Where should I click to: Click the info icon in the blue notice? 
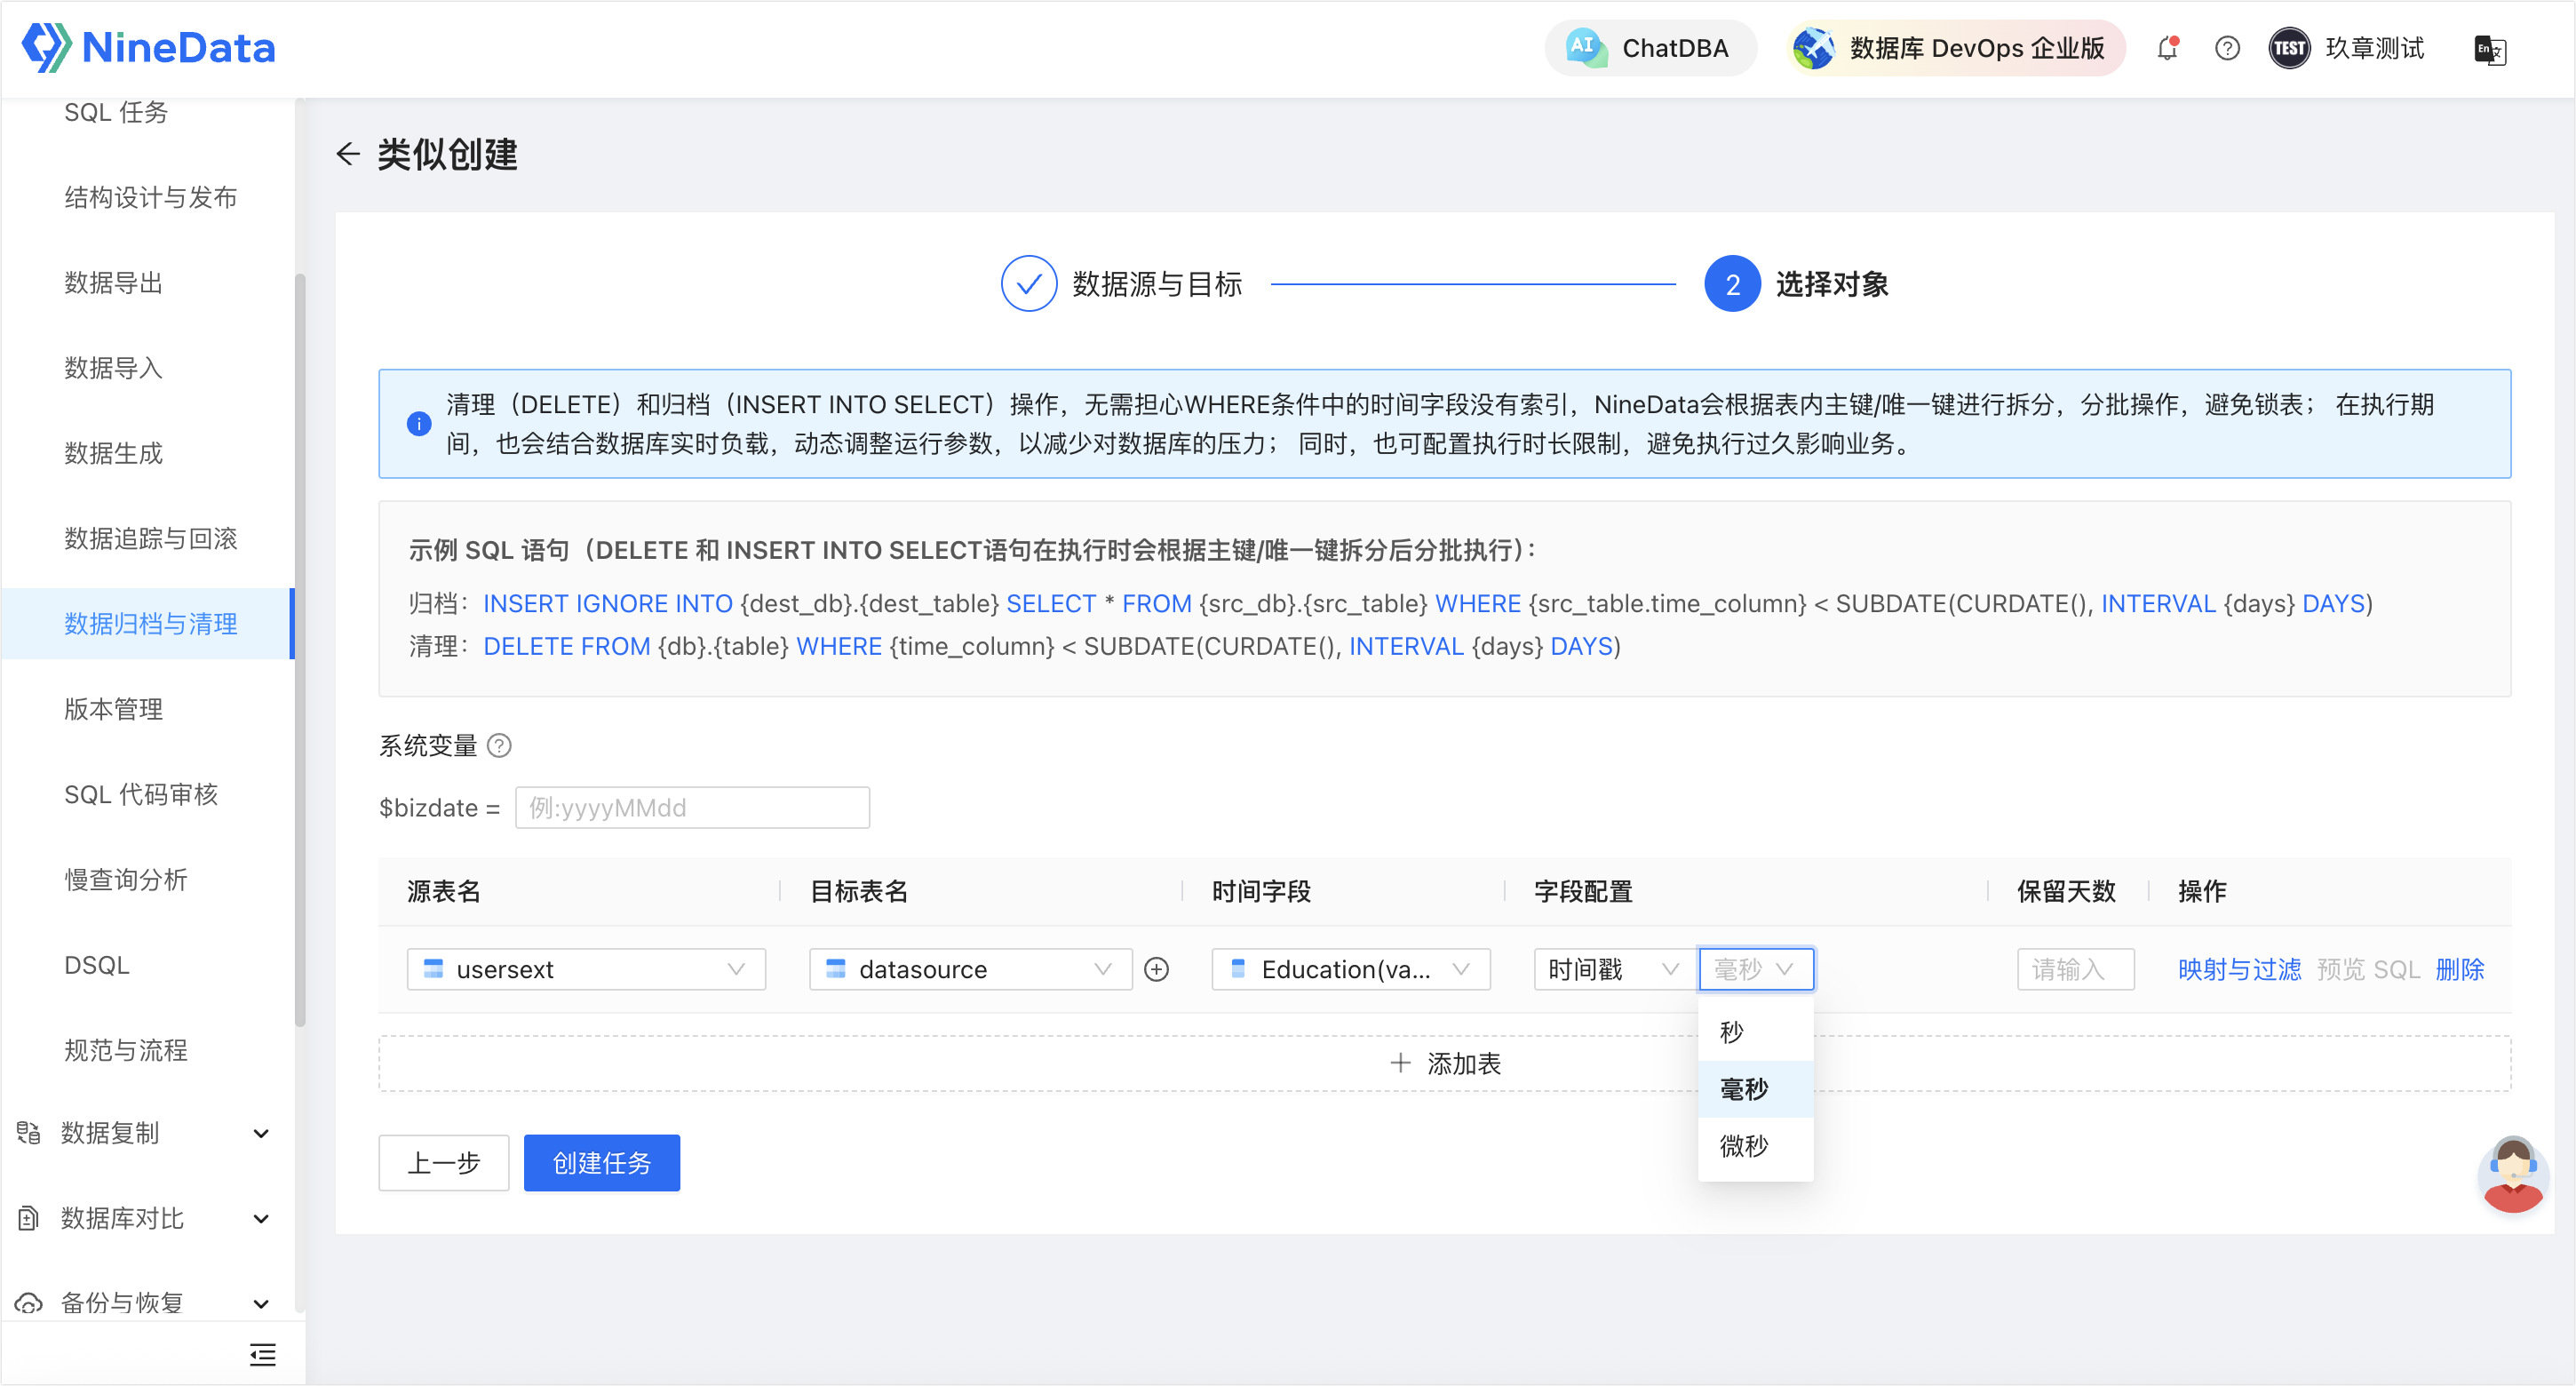(x=419, y=424)
